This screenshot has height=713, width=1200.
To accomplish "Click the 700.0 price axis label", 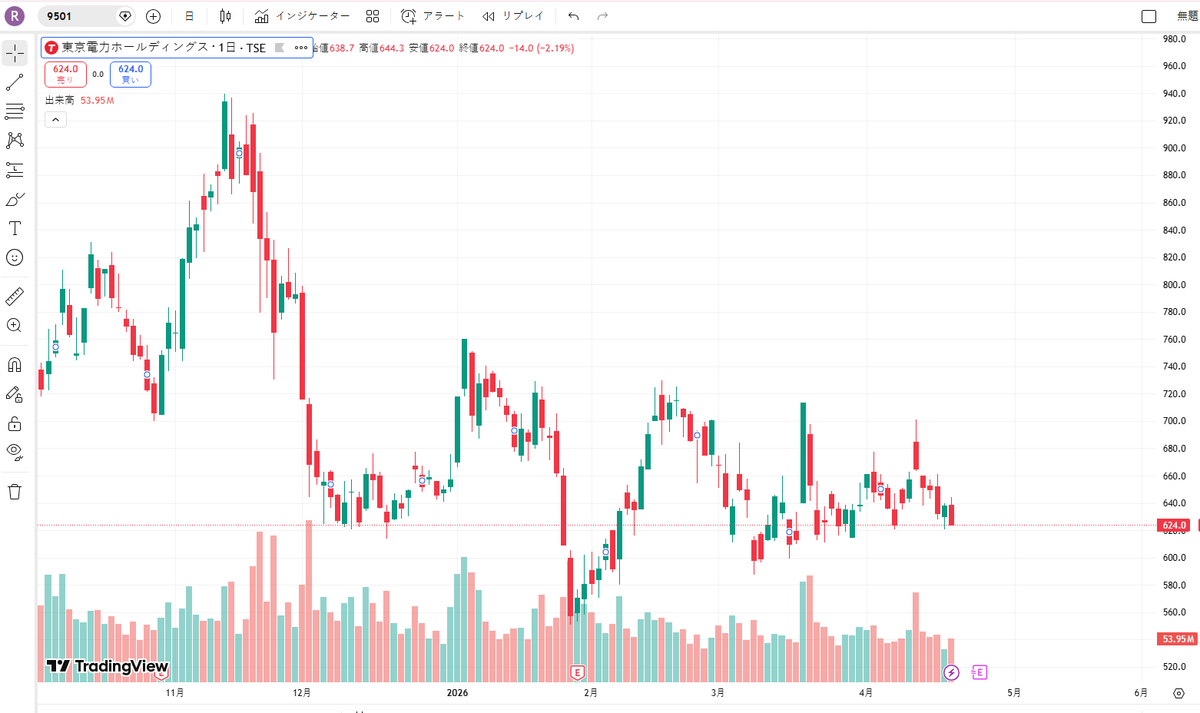I will (x=1173, y=421).
